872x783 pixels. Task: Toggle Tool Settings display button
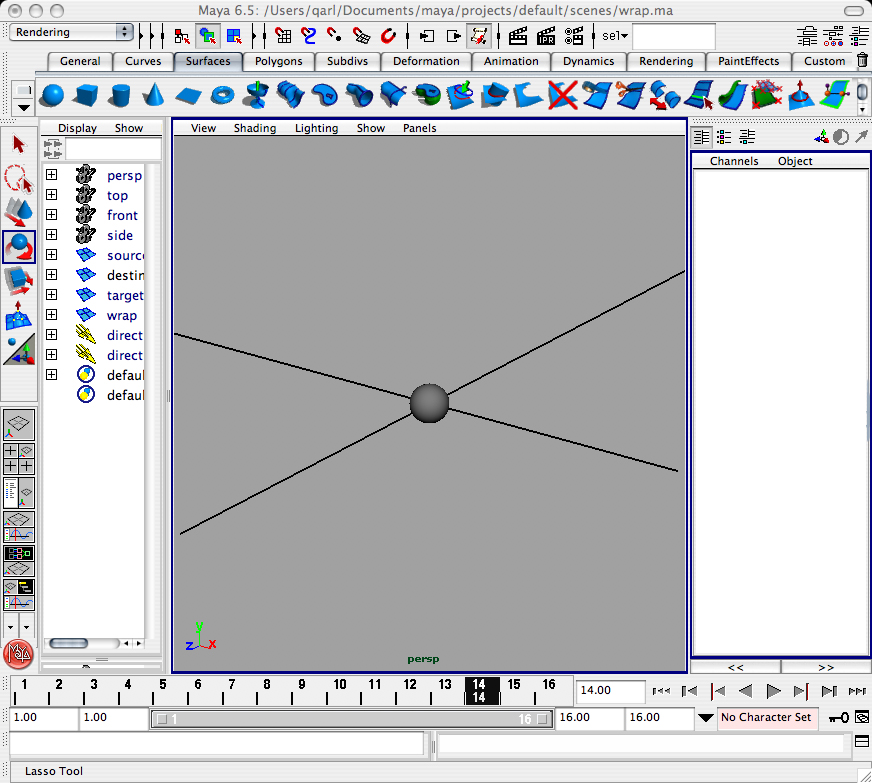coord(833,36)
